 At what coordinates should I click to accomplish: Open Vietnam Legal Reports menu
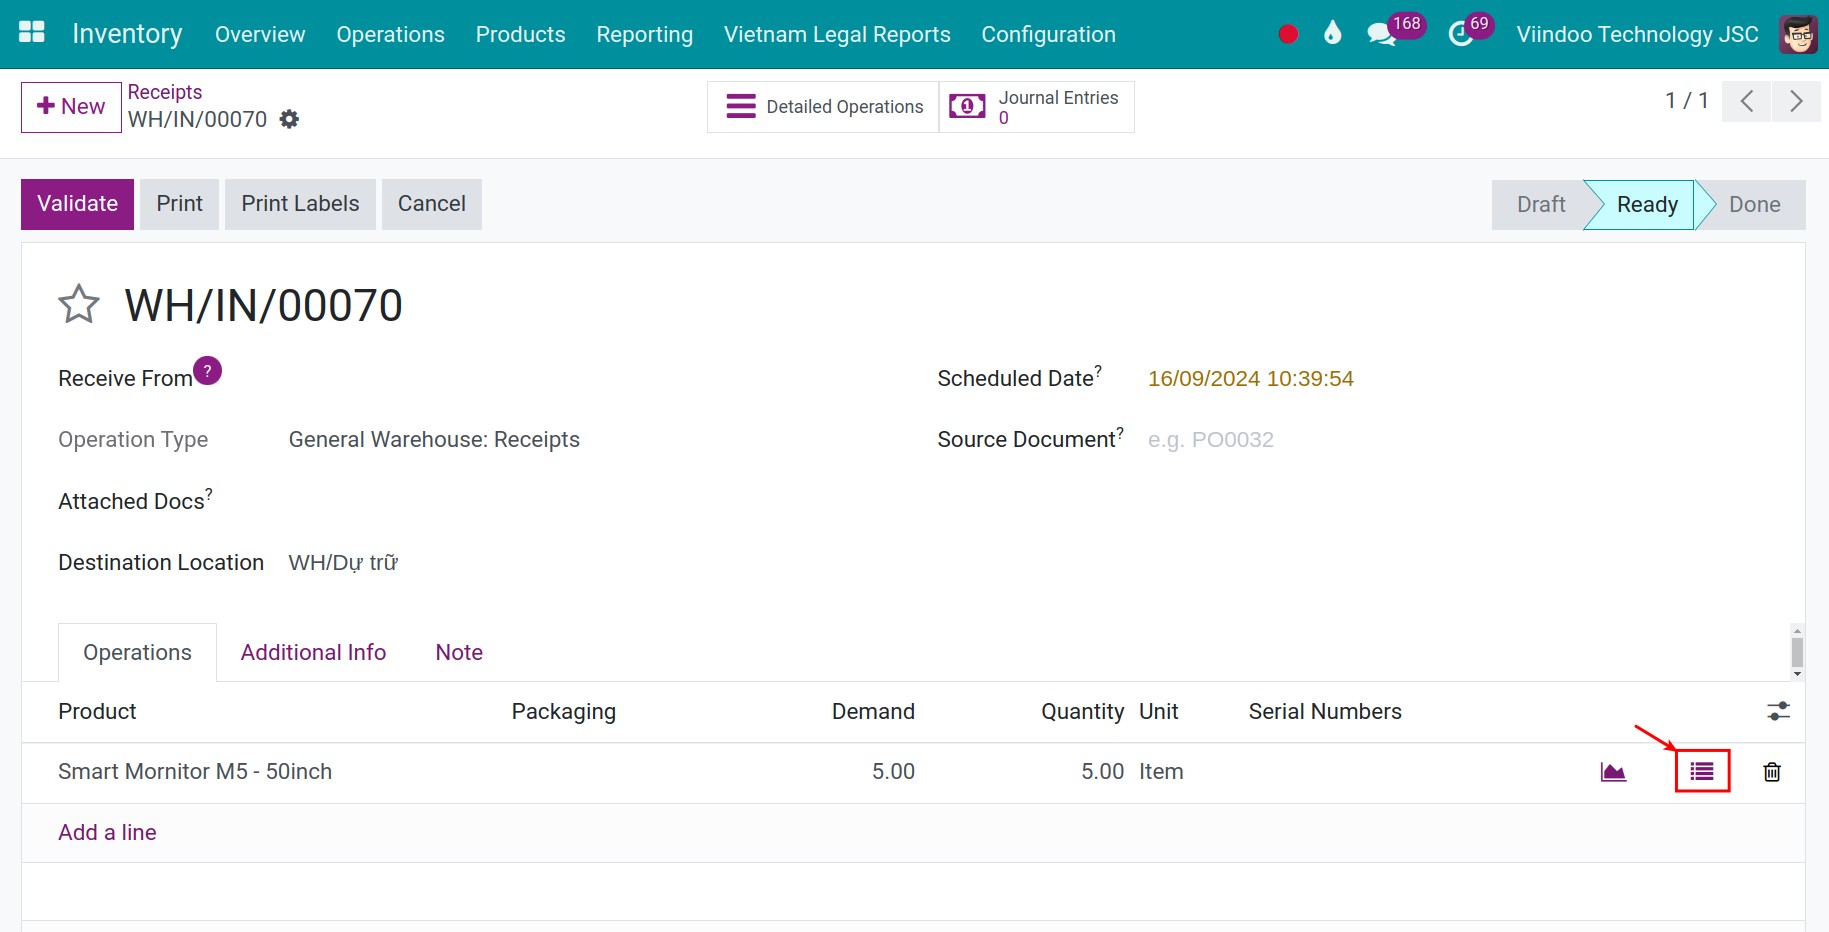click(837, 34)
